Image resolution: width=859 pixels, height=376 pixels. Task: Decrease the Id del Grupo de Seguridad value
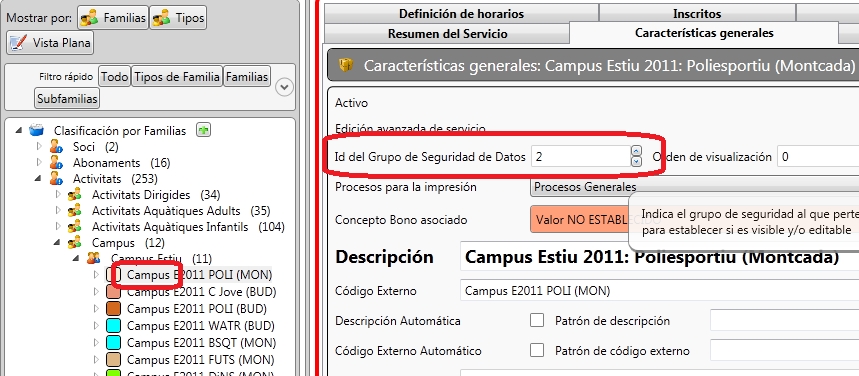pos(637,162)
